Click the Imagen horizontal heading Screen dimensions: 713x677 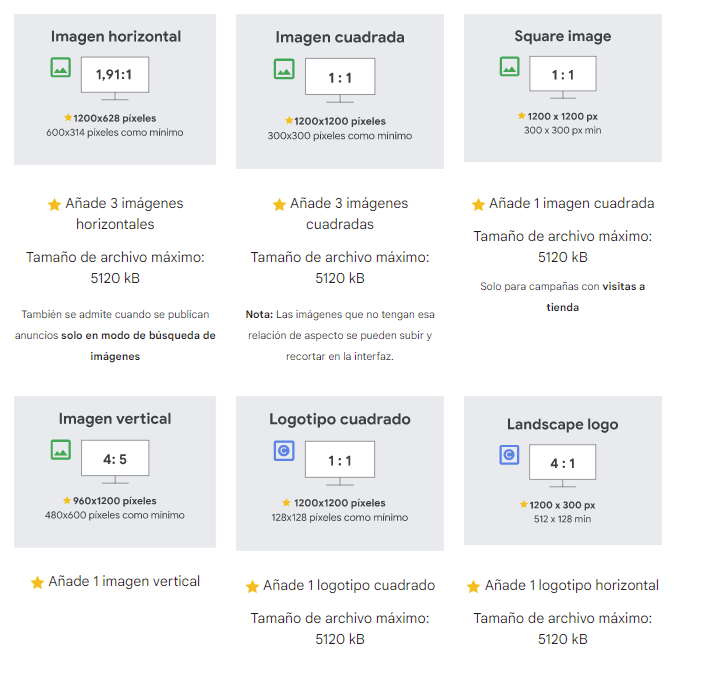coord(116,36)
